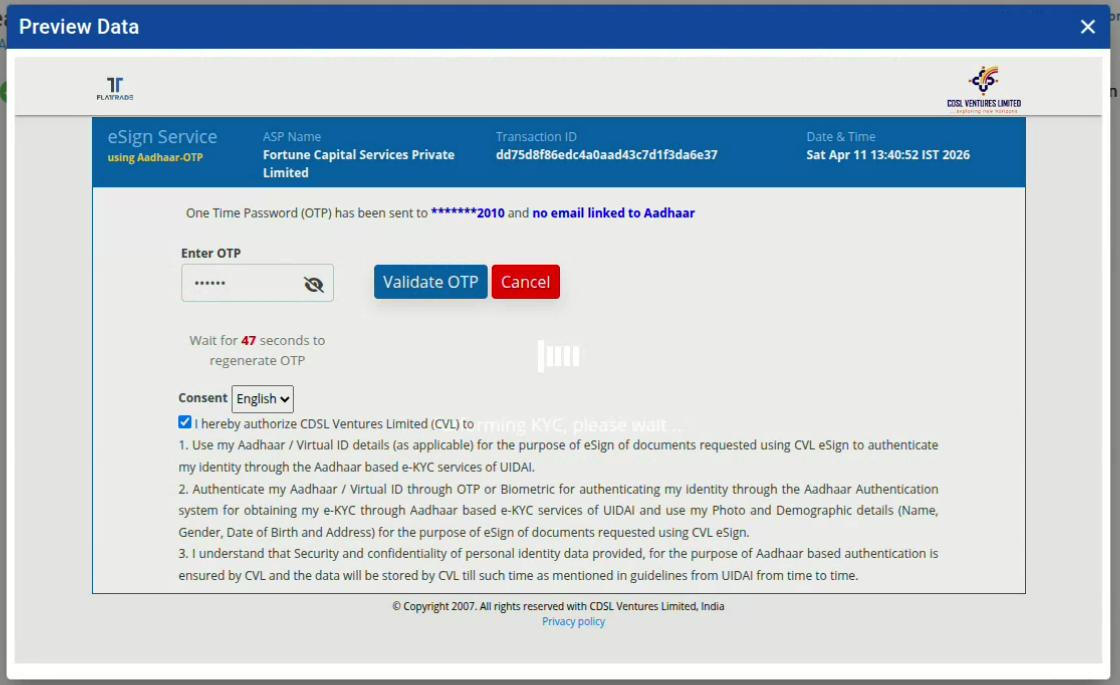Image resolution: width=1120 pixels, height=685 pixels.
Task: Open the Privacy policy link
Action: tap(573, 622)
